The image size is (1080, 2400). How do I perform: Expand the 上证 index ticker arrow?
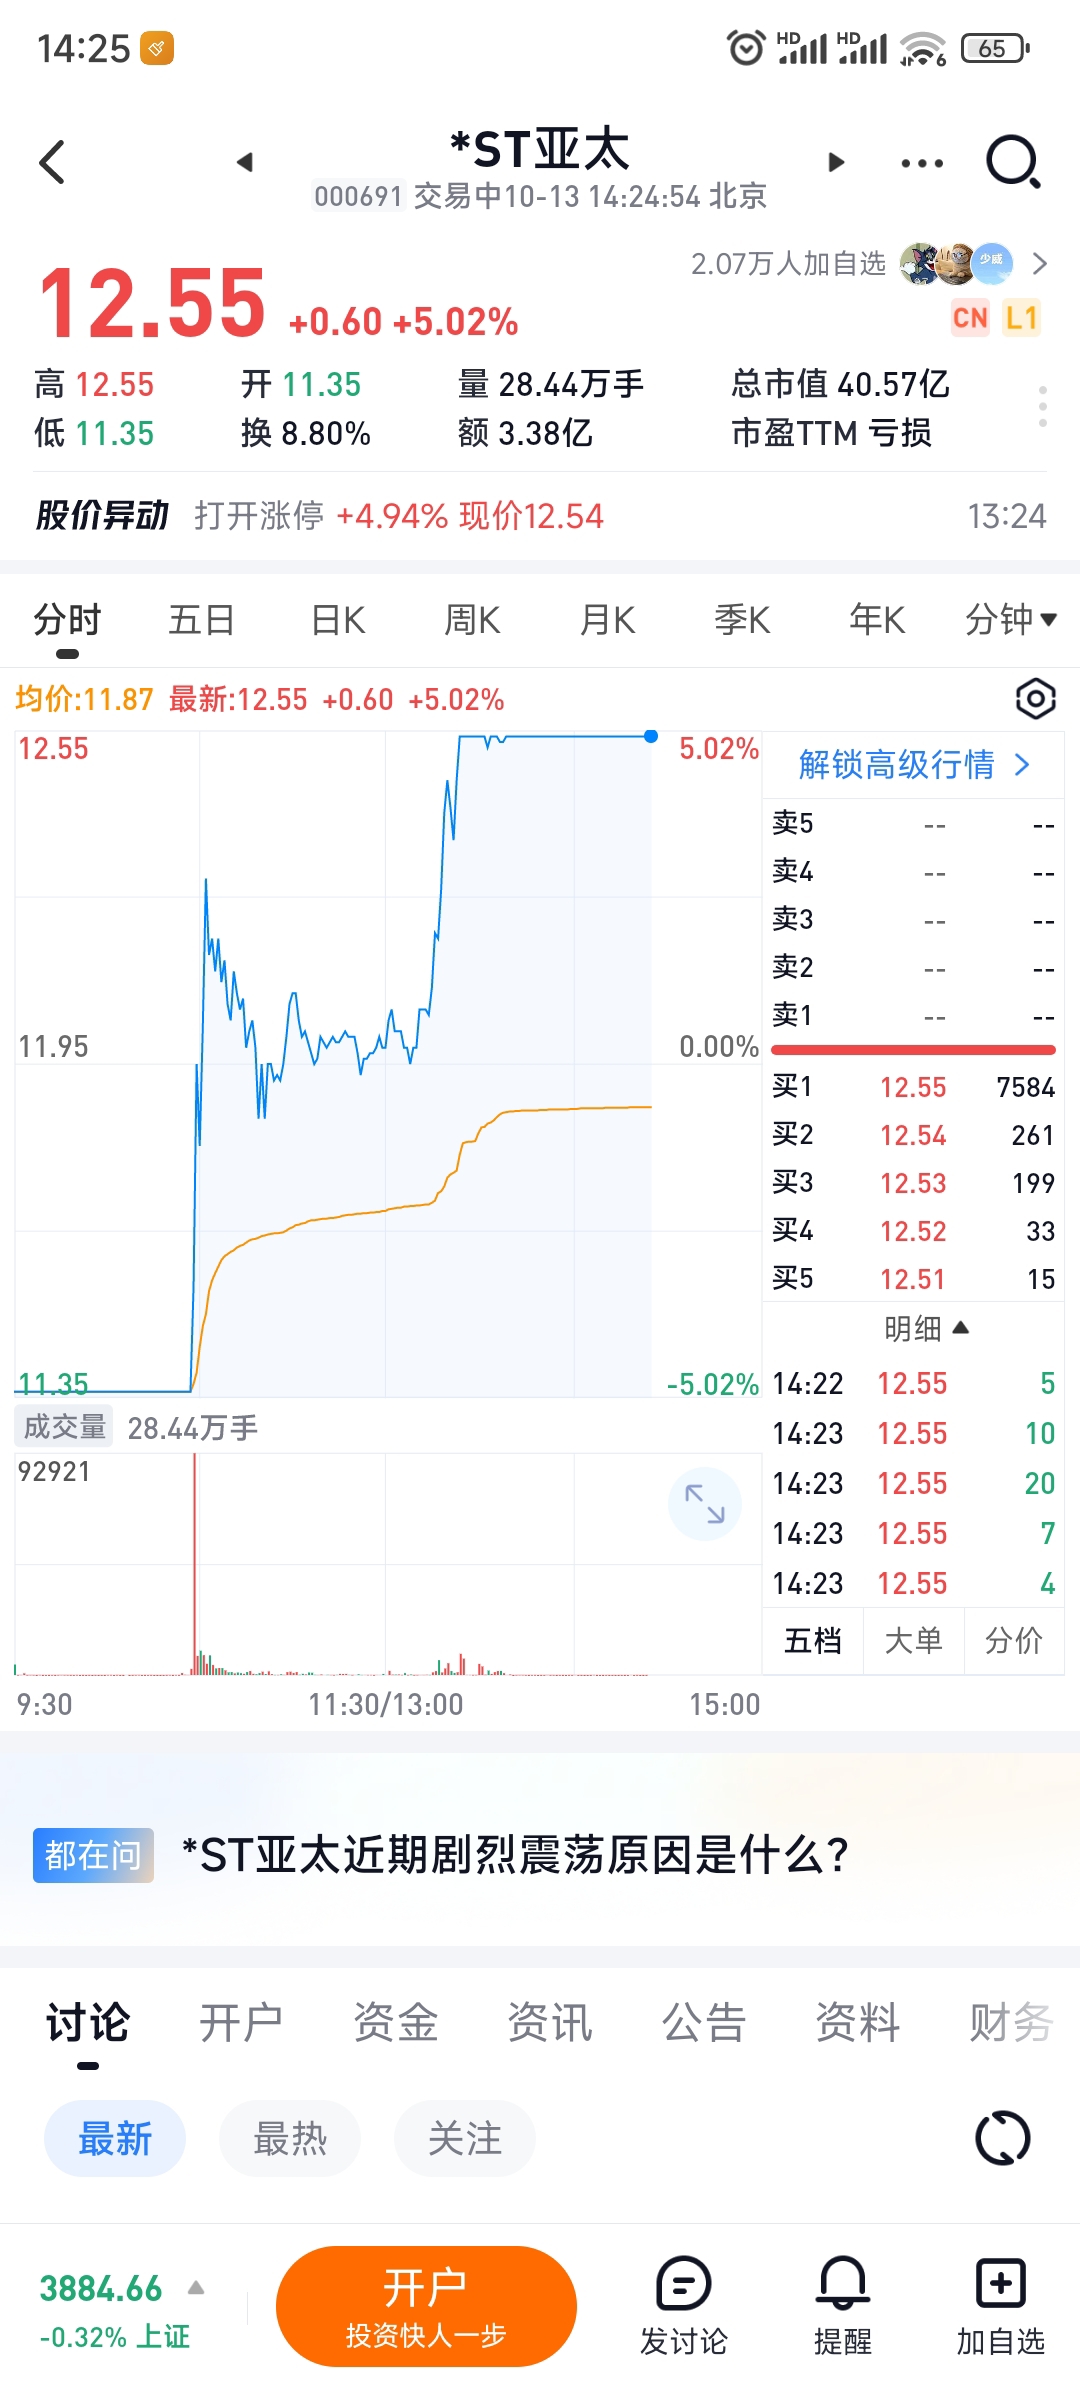click(x=196, y=2288)
